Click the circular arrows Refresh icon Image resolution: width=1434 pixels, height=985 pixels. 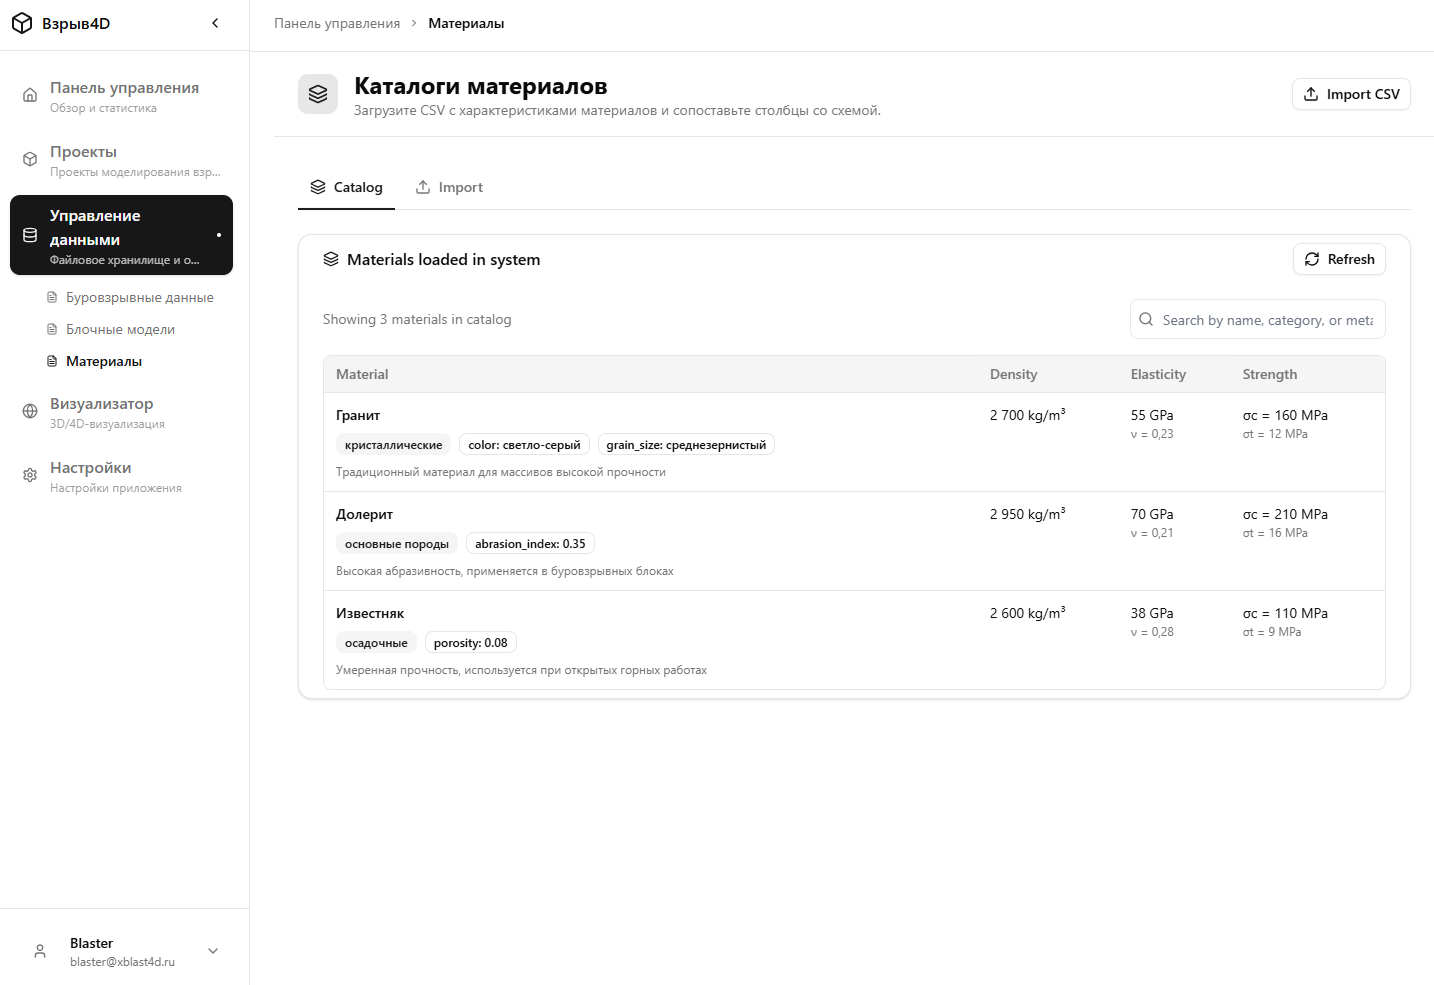point(1312,259)
